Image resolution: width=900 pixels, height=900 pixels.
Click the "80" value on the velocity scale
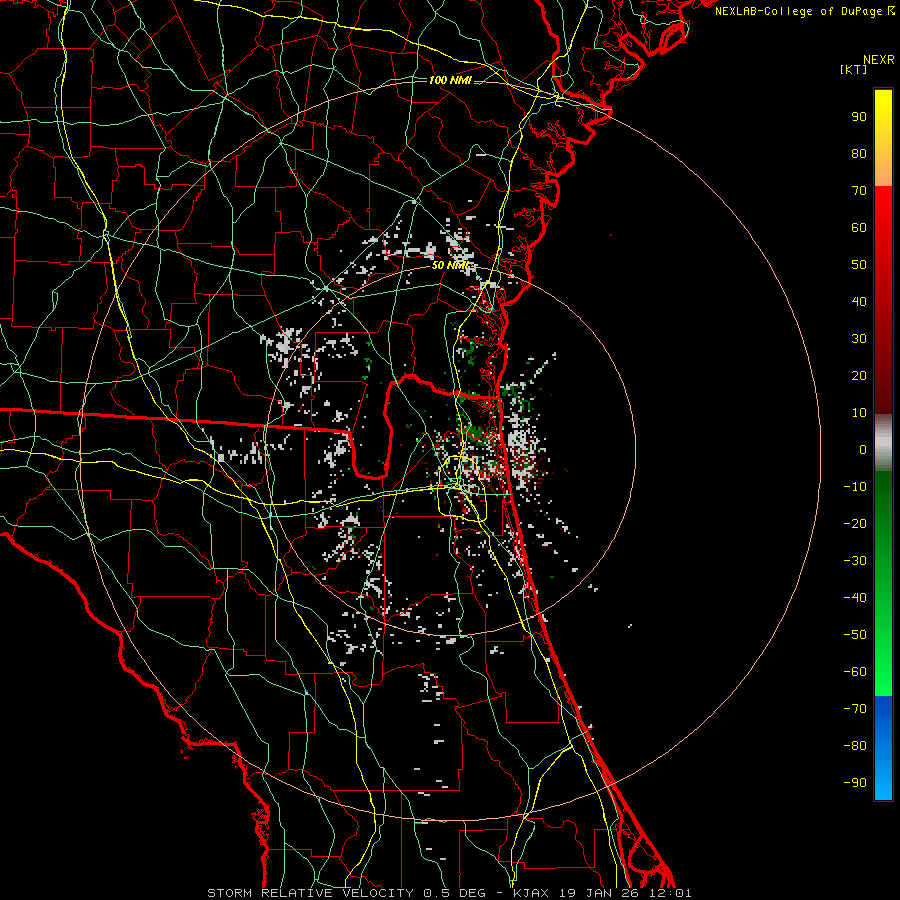[x=859, y=154]
